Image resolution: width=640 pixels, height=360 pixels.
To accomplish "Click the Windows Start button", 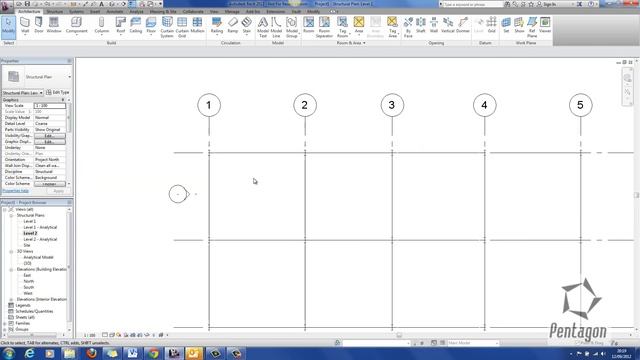I will [9, 353].
